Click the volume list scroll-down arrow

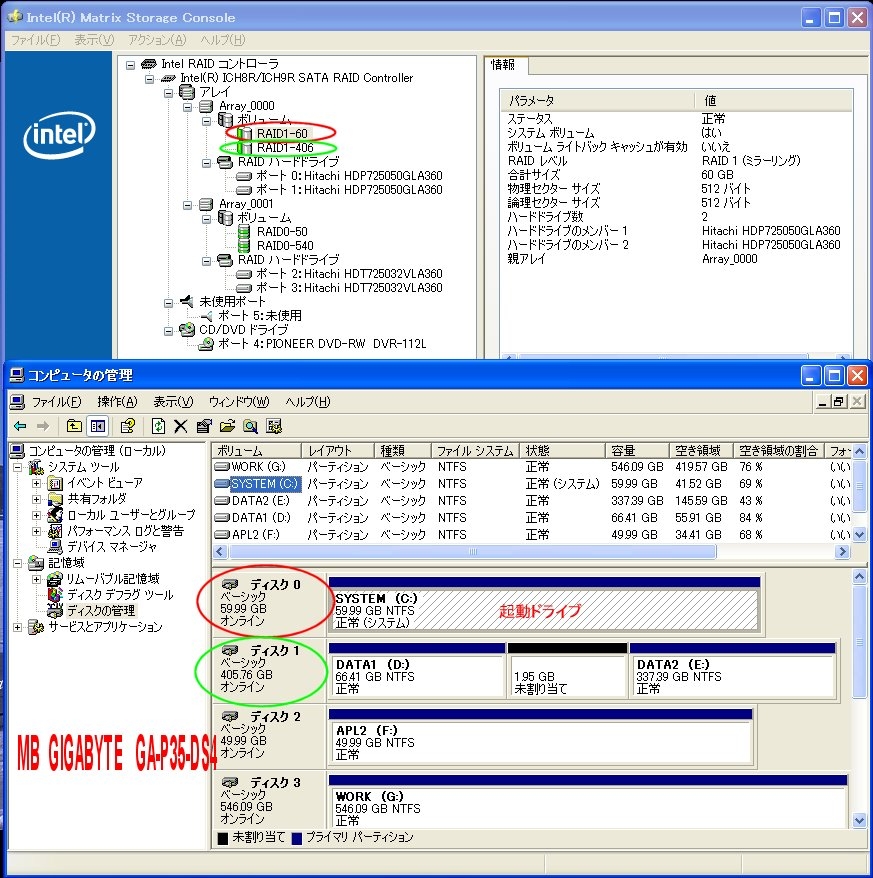click(x=860, y=535)
